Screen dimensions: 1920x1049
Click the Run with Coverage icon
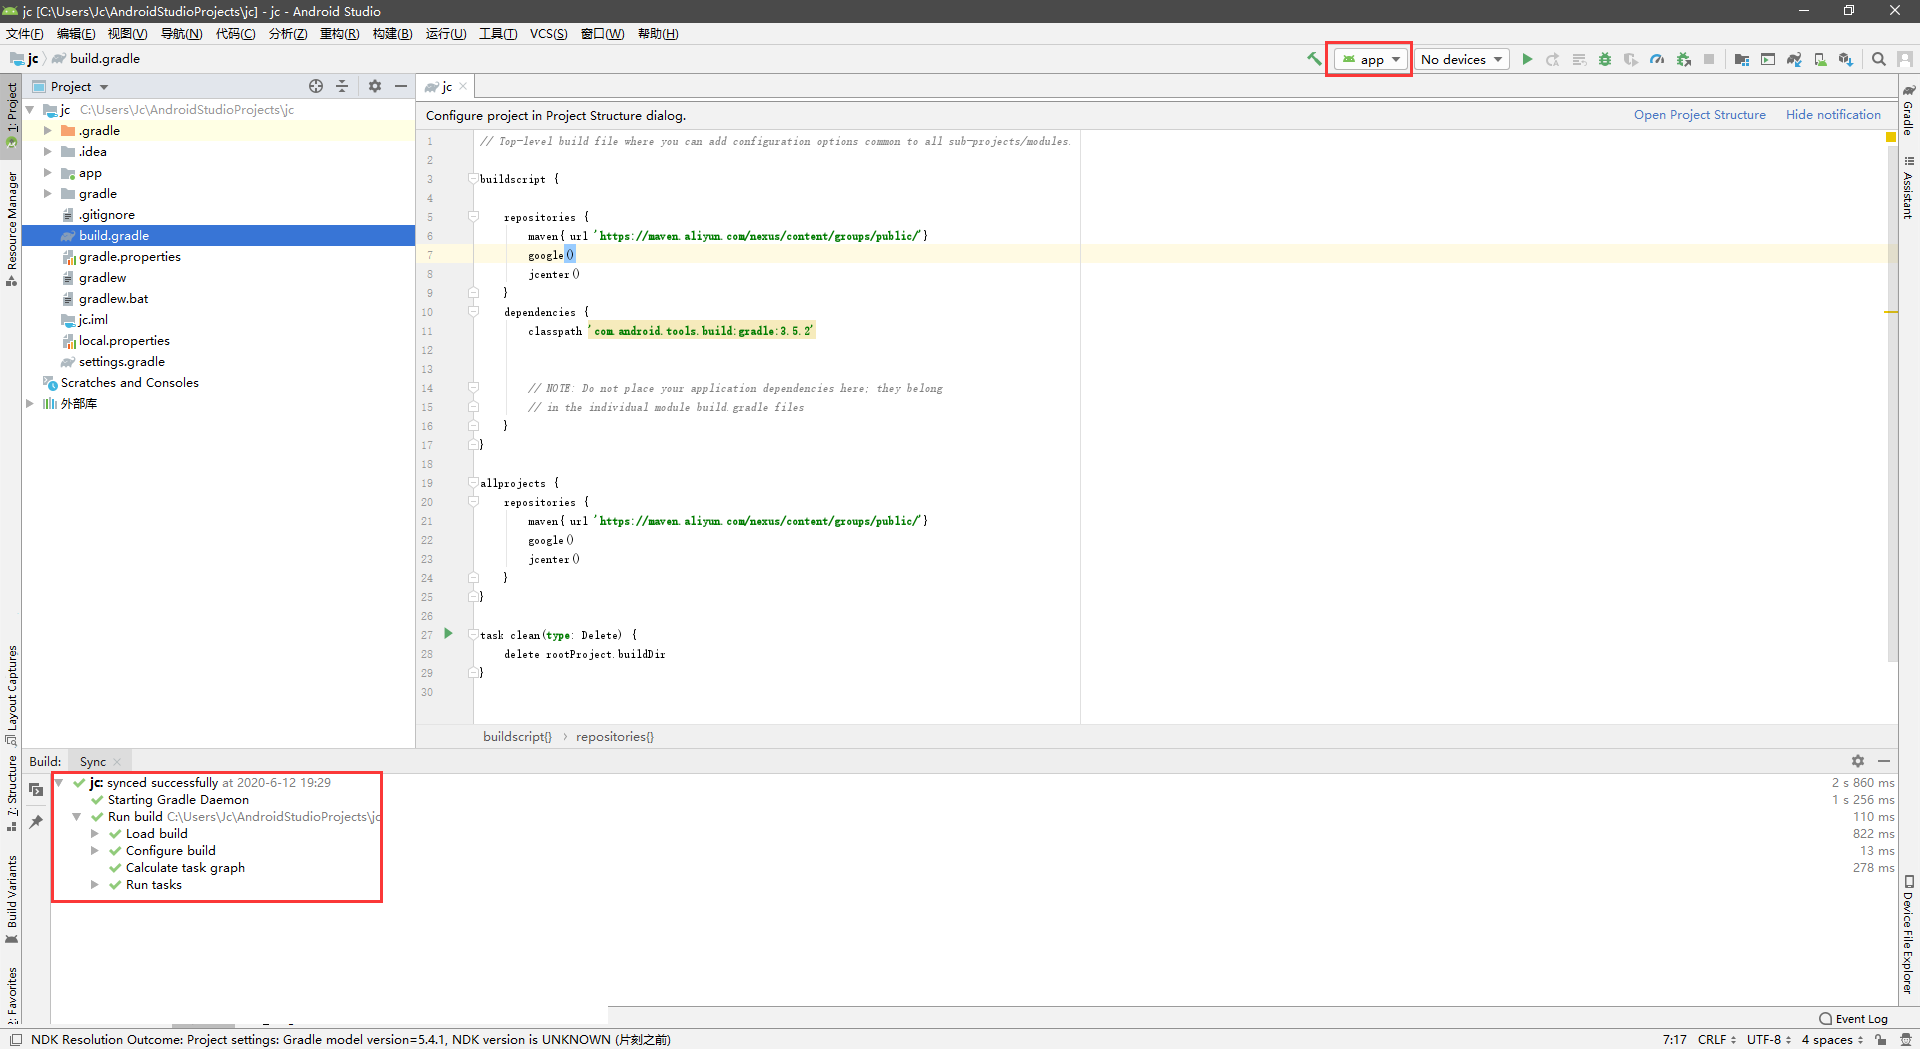pos(1631,59)
